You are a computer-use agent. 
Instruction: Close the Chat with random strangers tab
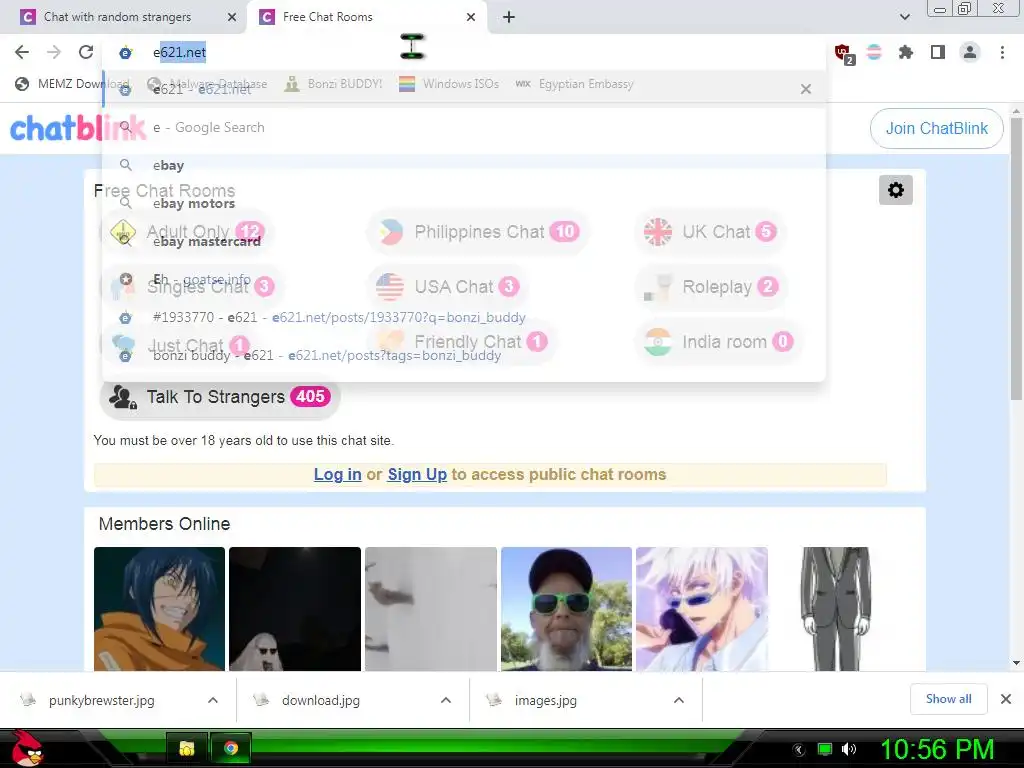[232, 17]
